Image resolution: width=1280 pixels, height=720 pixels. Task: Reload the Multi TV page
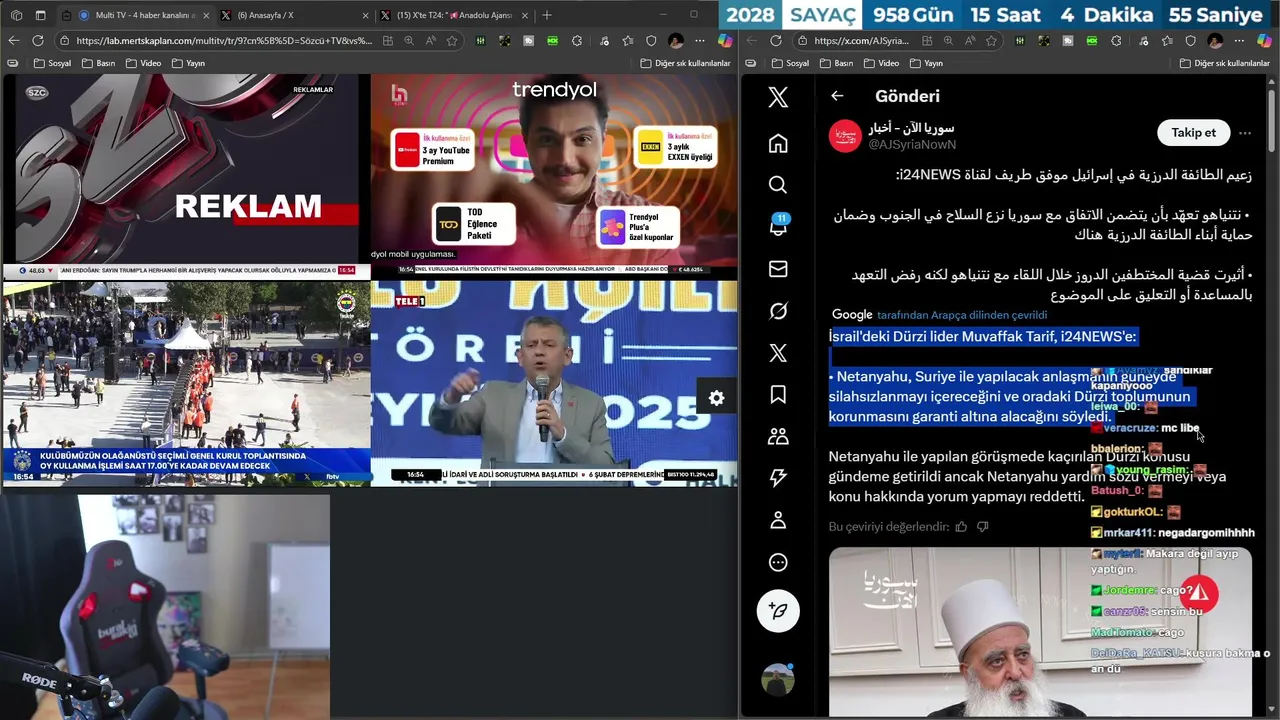pyautogui.click(x=38, y=41)
